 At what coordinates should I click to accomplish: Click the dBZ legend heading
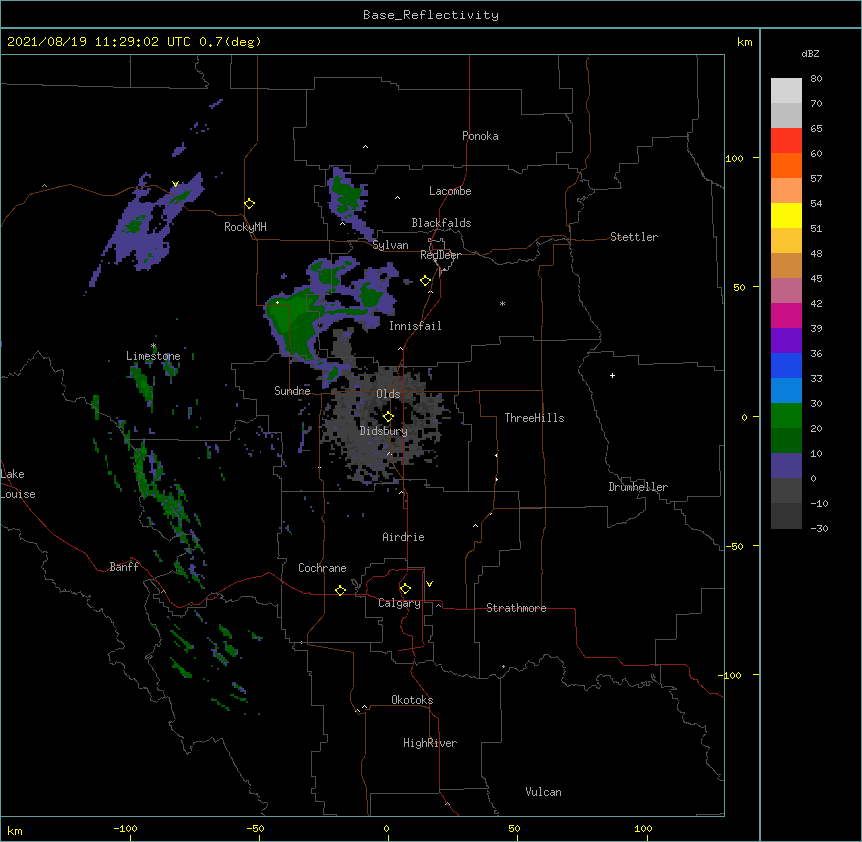(810, 54)
